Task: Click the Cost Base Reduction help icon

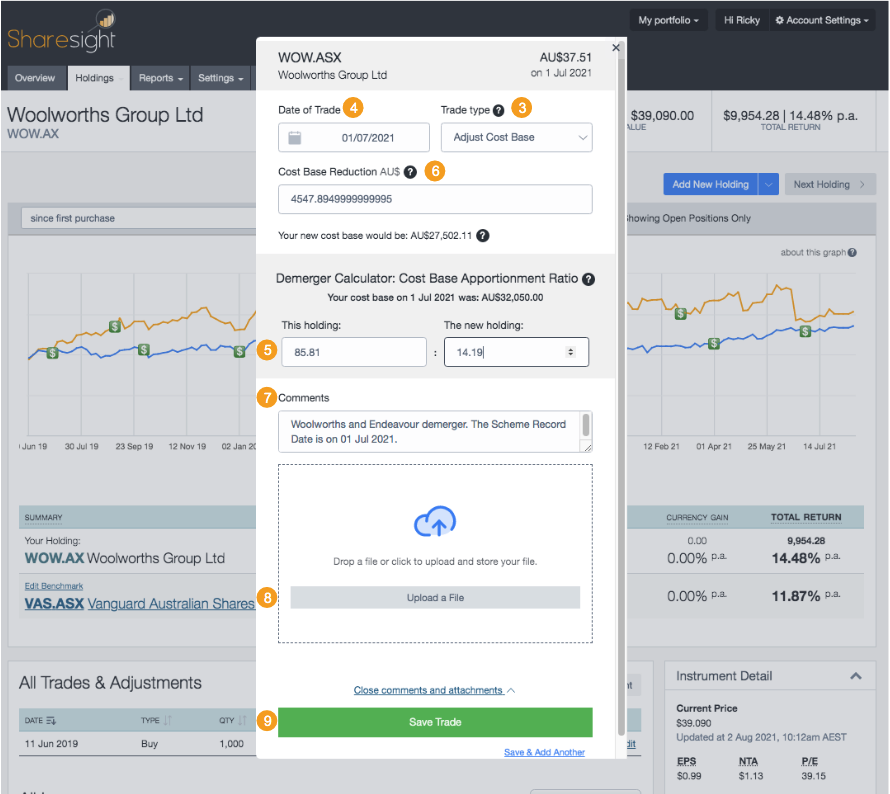Action: (410, 172)
